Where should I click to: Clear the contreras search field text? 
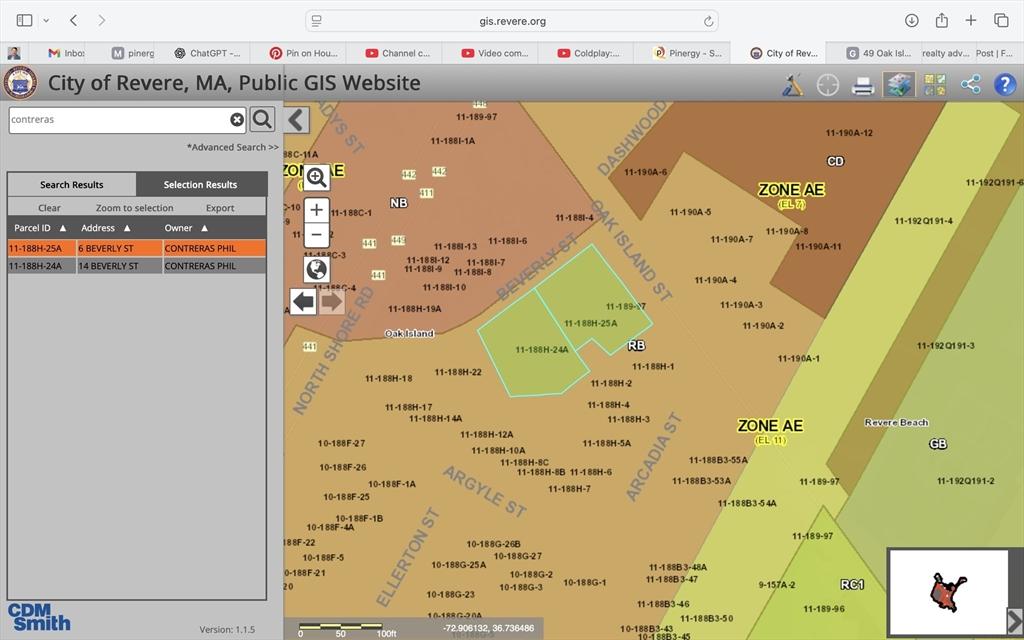click(x=237, y=120)
